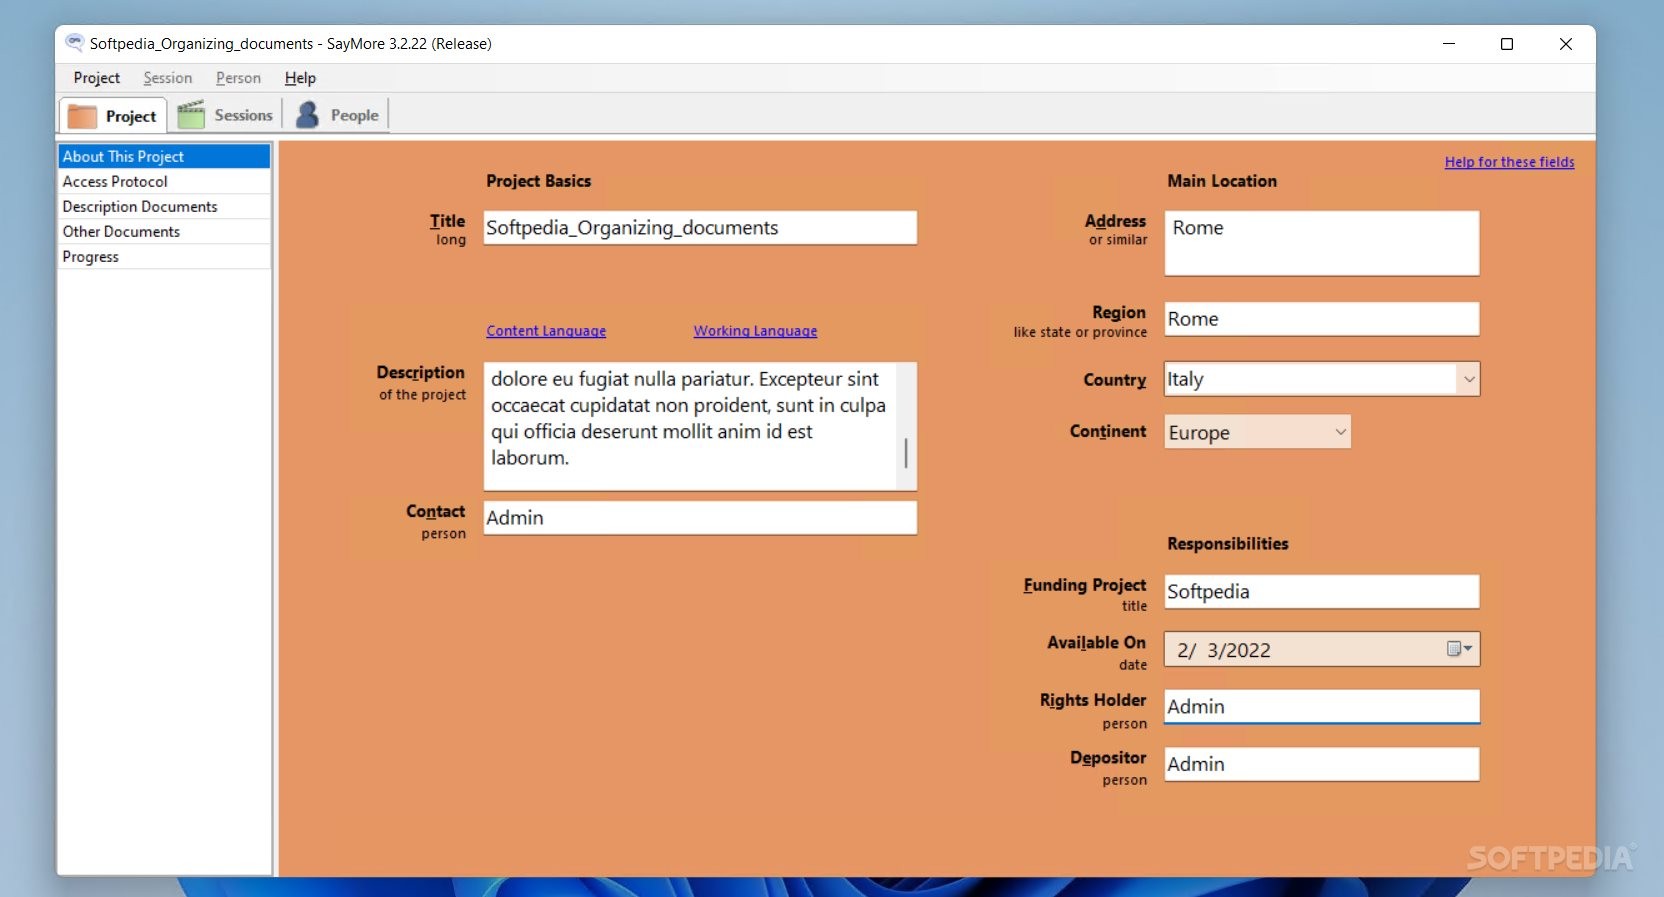1664x897 pixels.
Task: Select Progress in sidebar
Action: coord(164,256)
